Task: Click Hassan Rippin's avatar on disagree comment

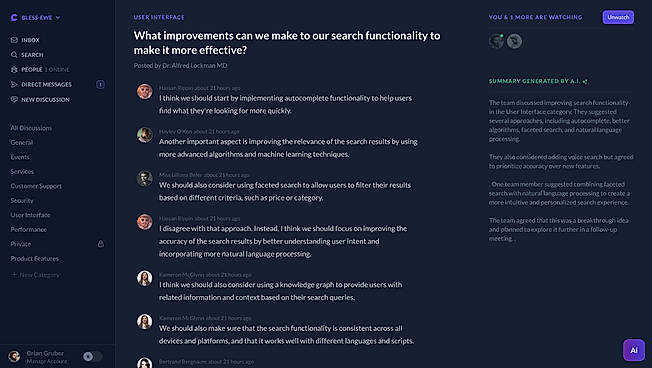Action: [x=145, y=222]
